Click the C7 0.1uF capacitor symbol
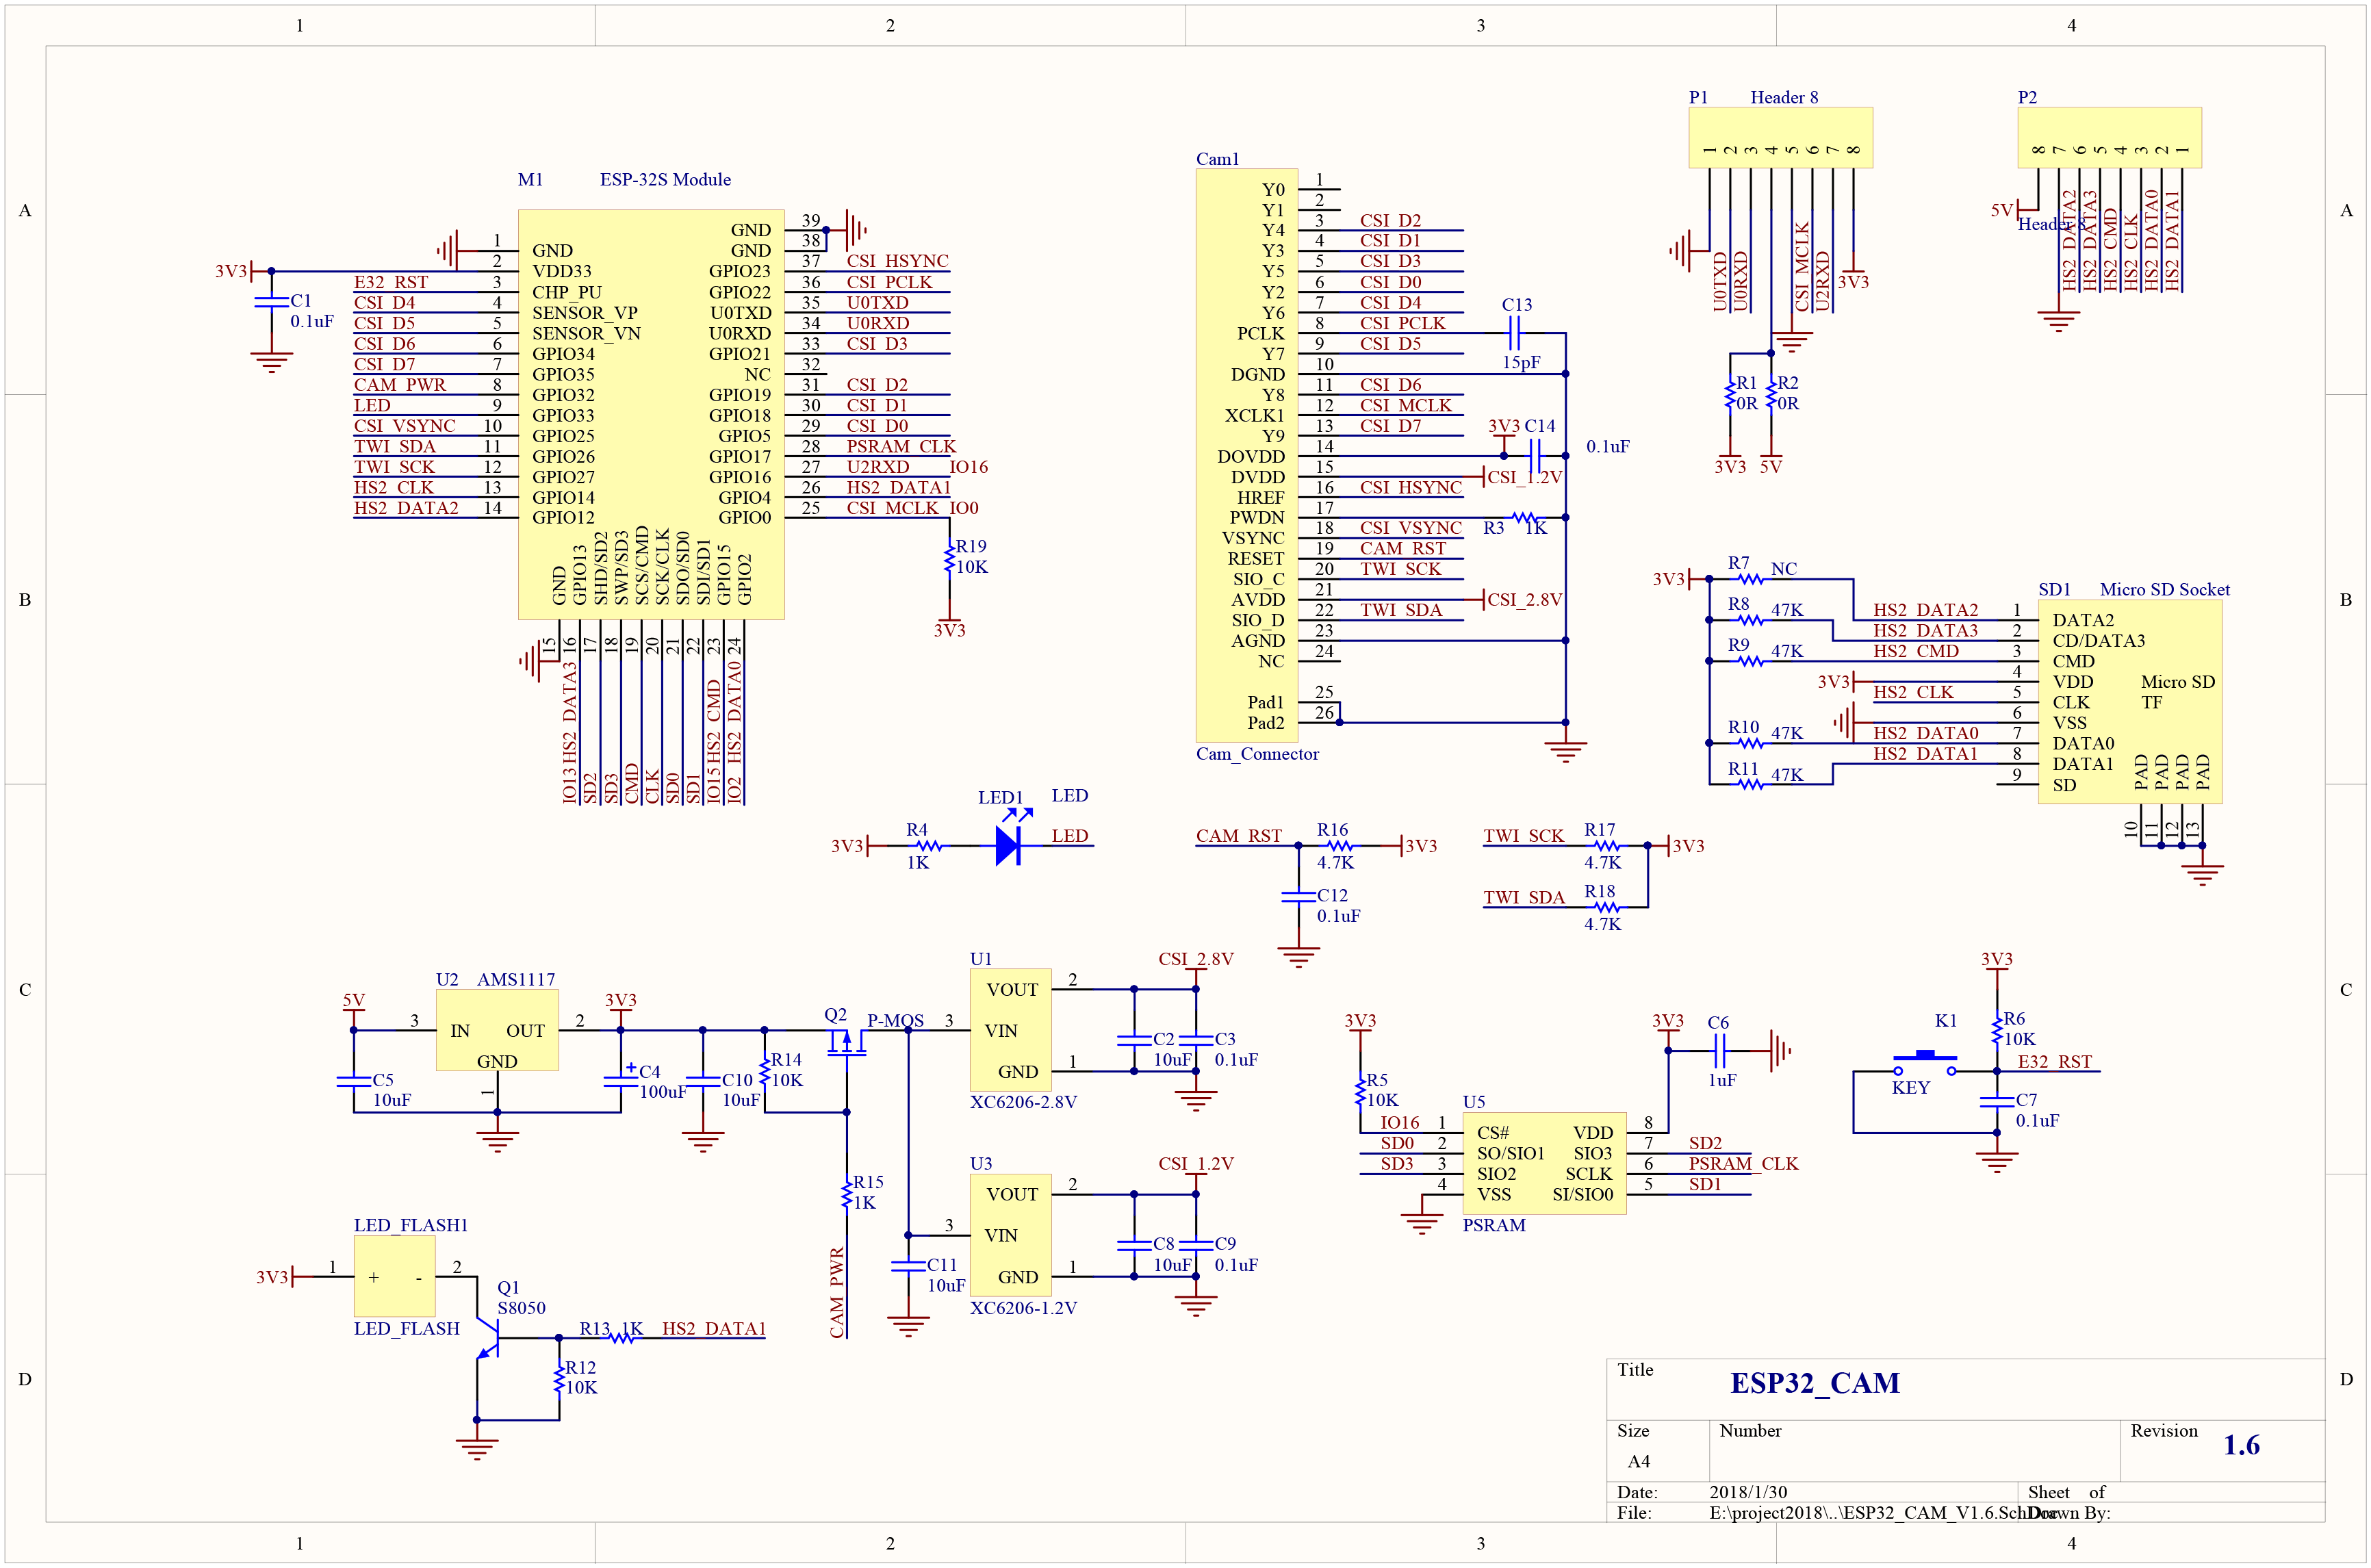This screenshot has height=1568, width=2371. (1996, 1101)
